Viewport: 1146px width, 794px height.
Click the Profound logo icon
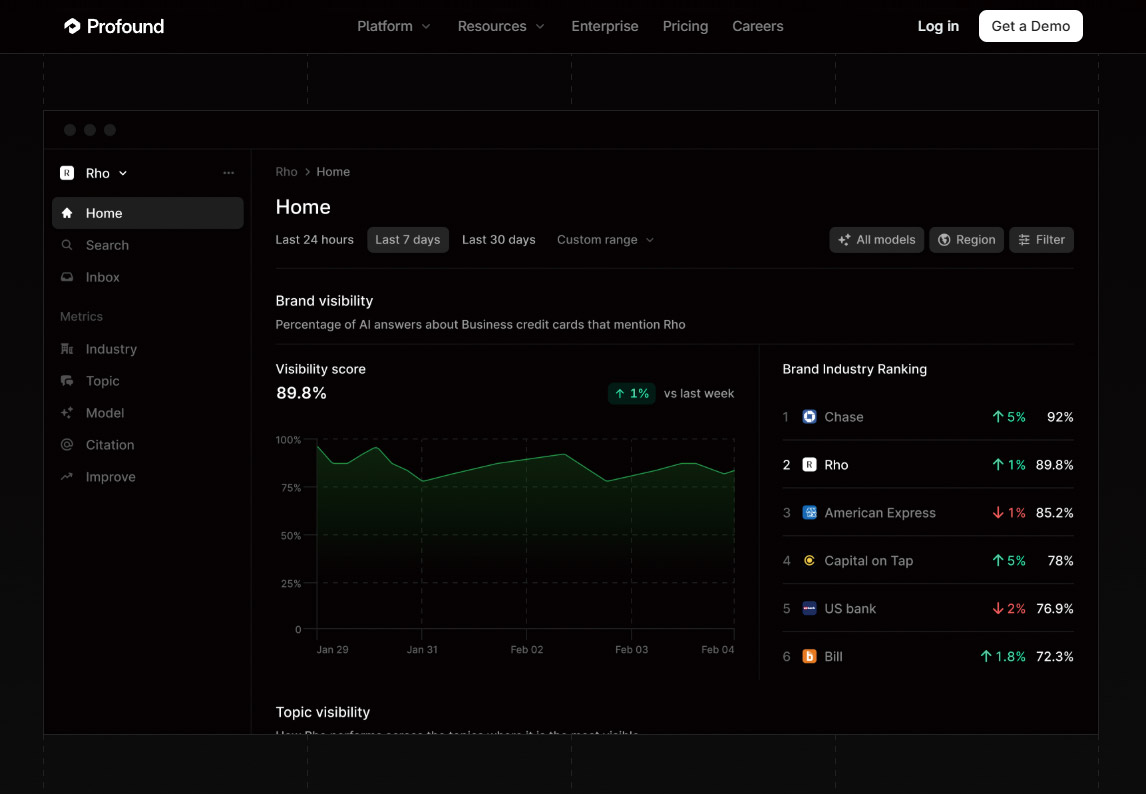pos(72,26)
